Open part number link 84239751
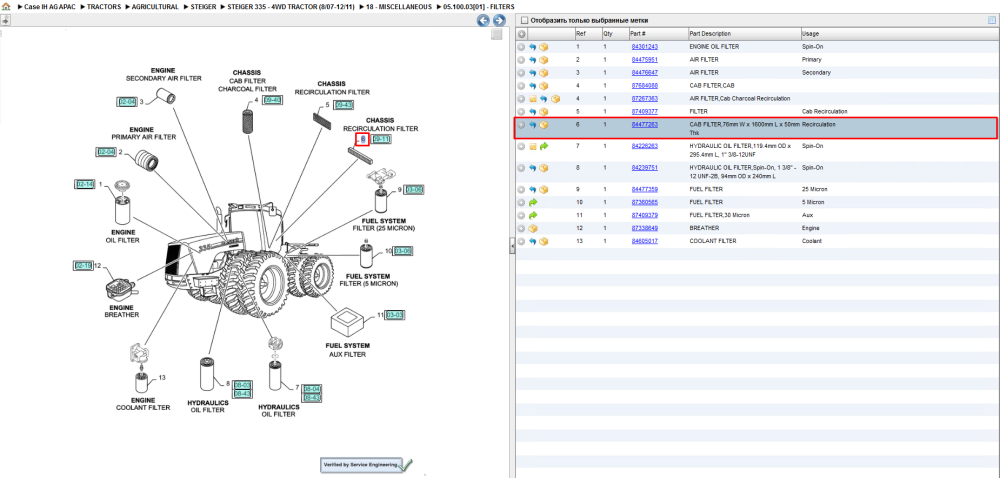Viewport: 1000px width, 478px height. (644, 168)
